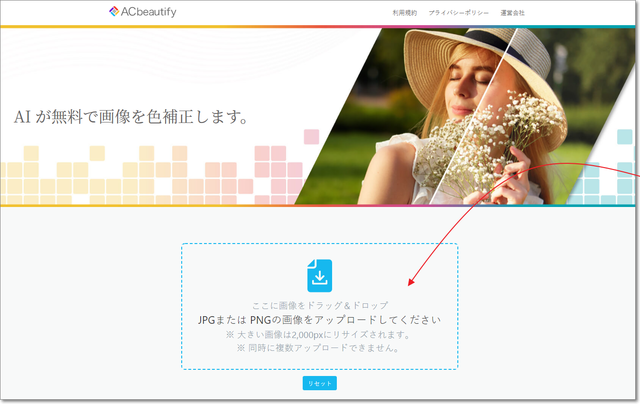Click the AI が無料で画像を色補正します headline
640x404 pixels.
[131, 117]
